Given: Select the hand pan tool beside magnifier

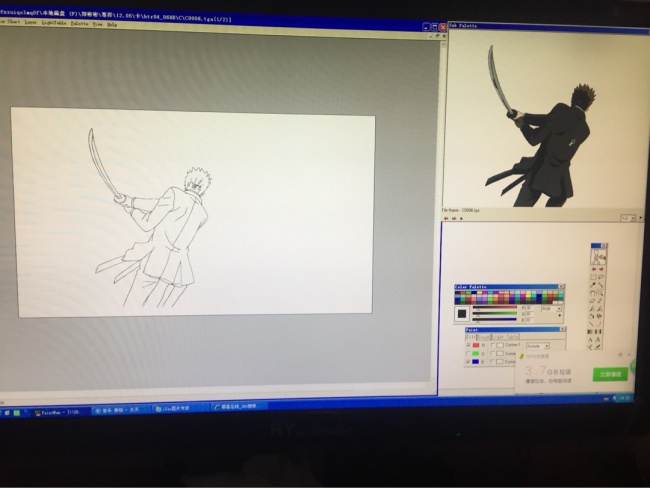Looking at the screenshot, I should (x=593, y=293).
